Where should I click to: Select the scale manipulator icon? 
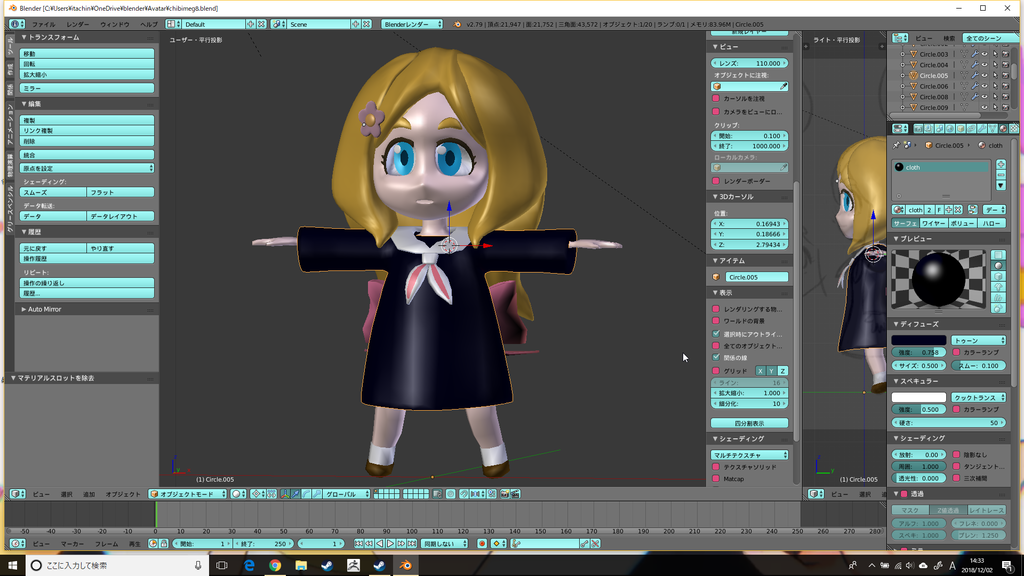click(317, 494)
